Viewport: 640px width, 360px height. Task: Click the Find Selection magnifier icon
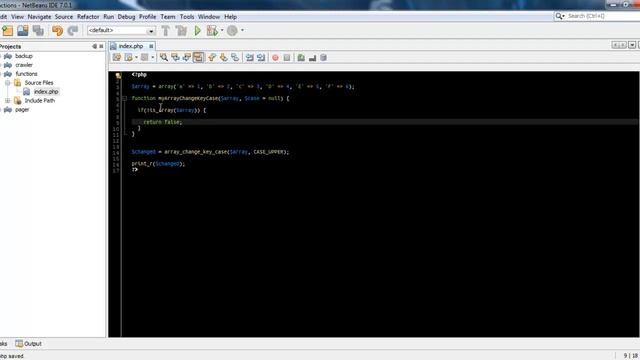(x=164, y=58)
